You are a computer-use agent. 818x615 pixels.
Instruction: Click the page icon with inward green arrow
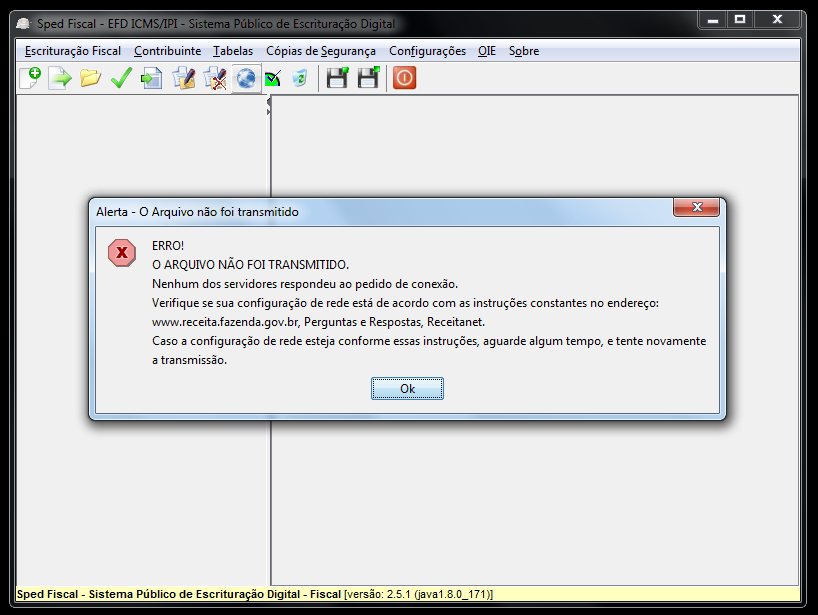(x=151, y=78)
